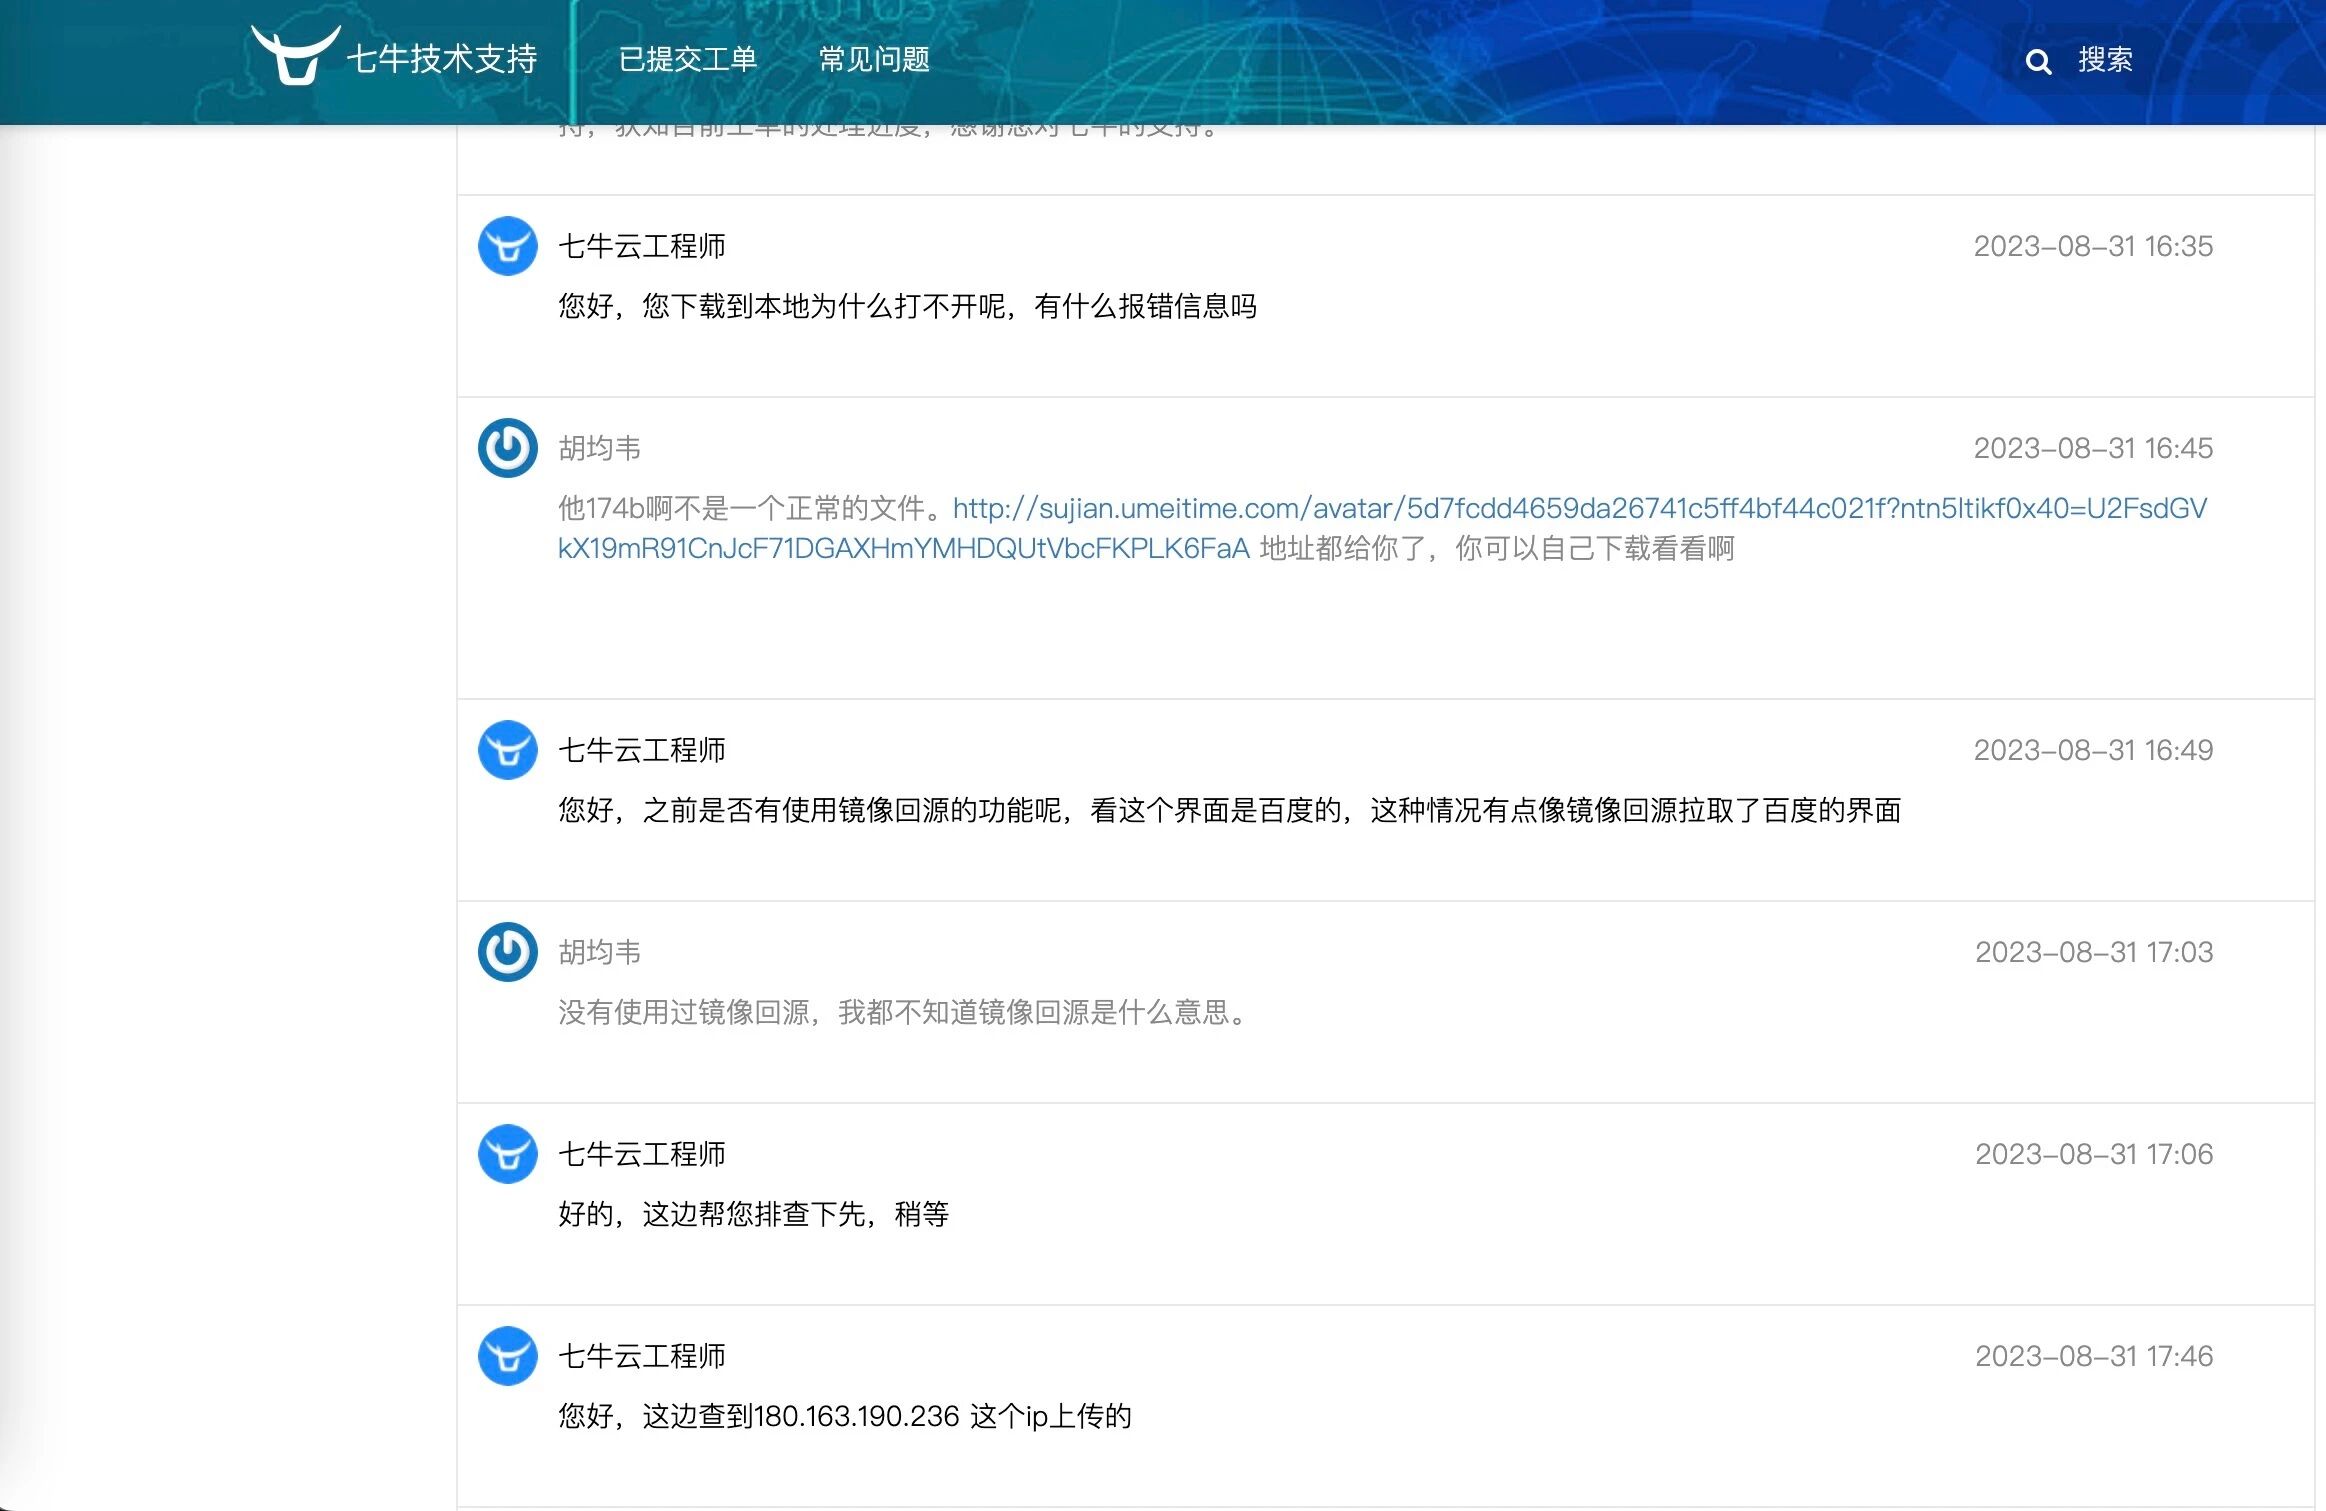
Task: Click 胡均韦 avatar on 16:45 message
Action: [507, 448]
